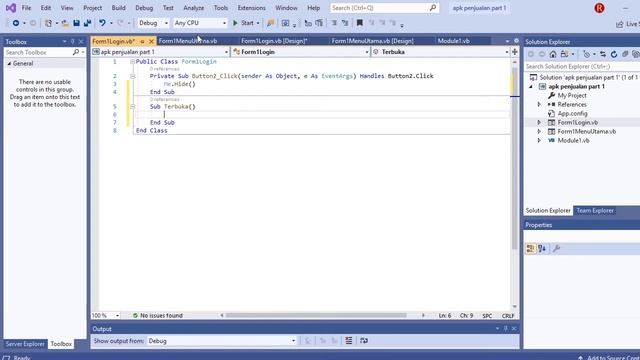Switch to Form1MenuUtama.vb [Design] tab
640x360 pixels.
click(x=372, y=41)
